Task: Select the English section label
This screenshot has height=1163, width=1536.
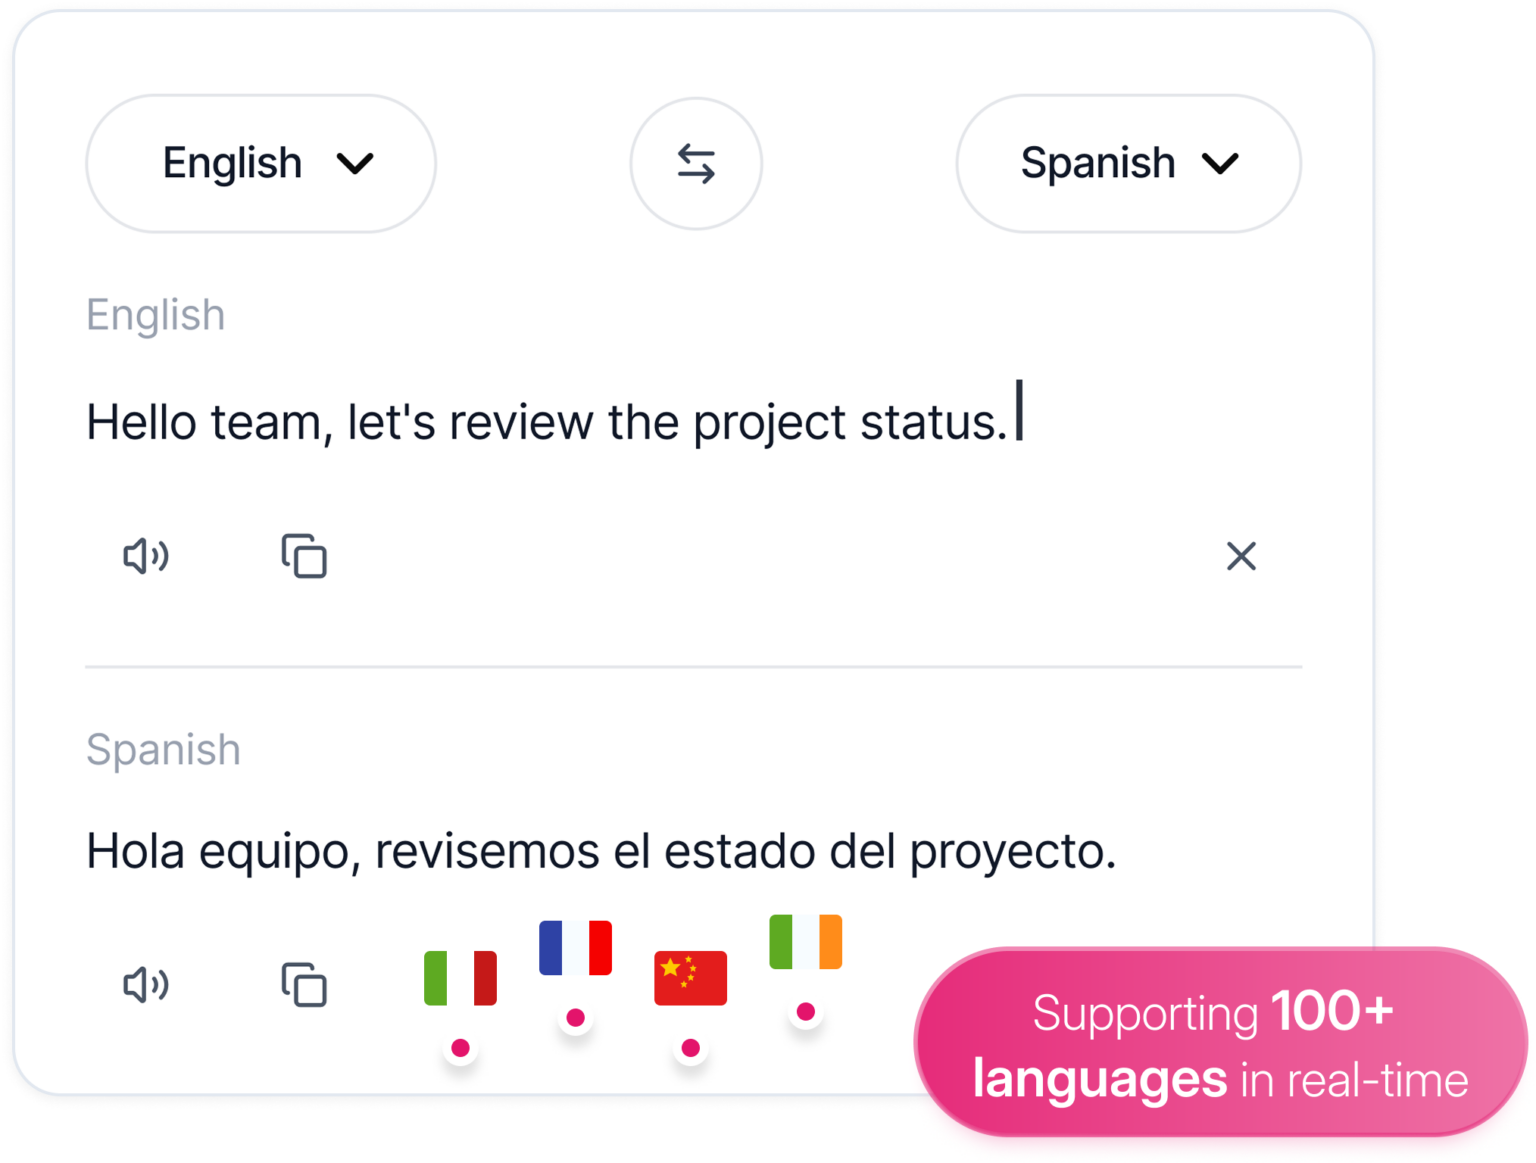Action: pos(156,313)
